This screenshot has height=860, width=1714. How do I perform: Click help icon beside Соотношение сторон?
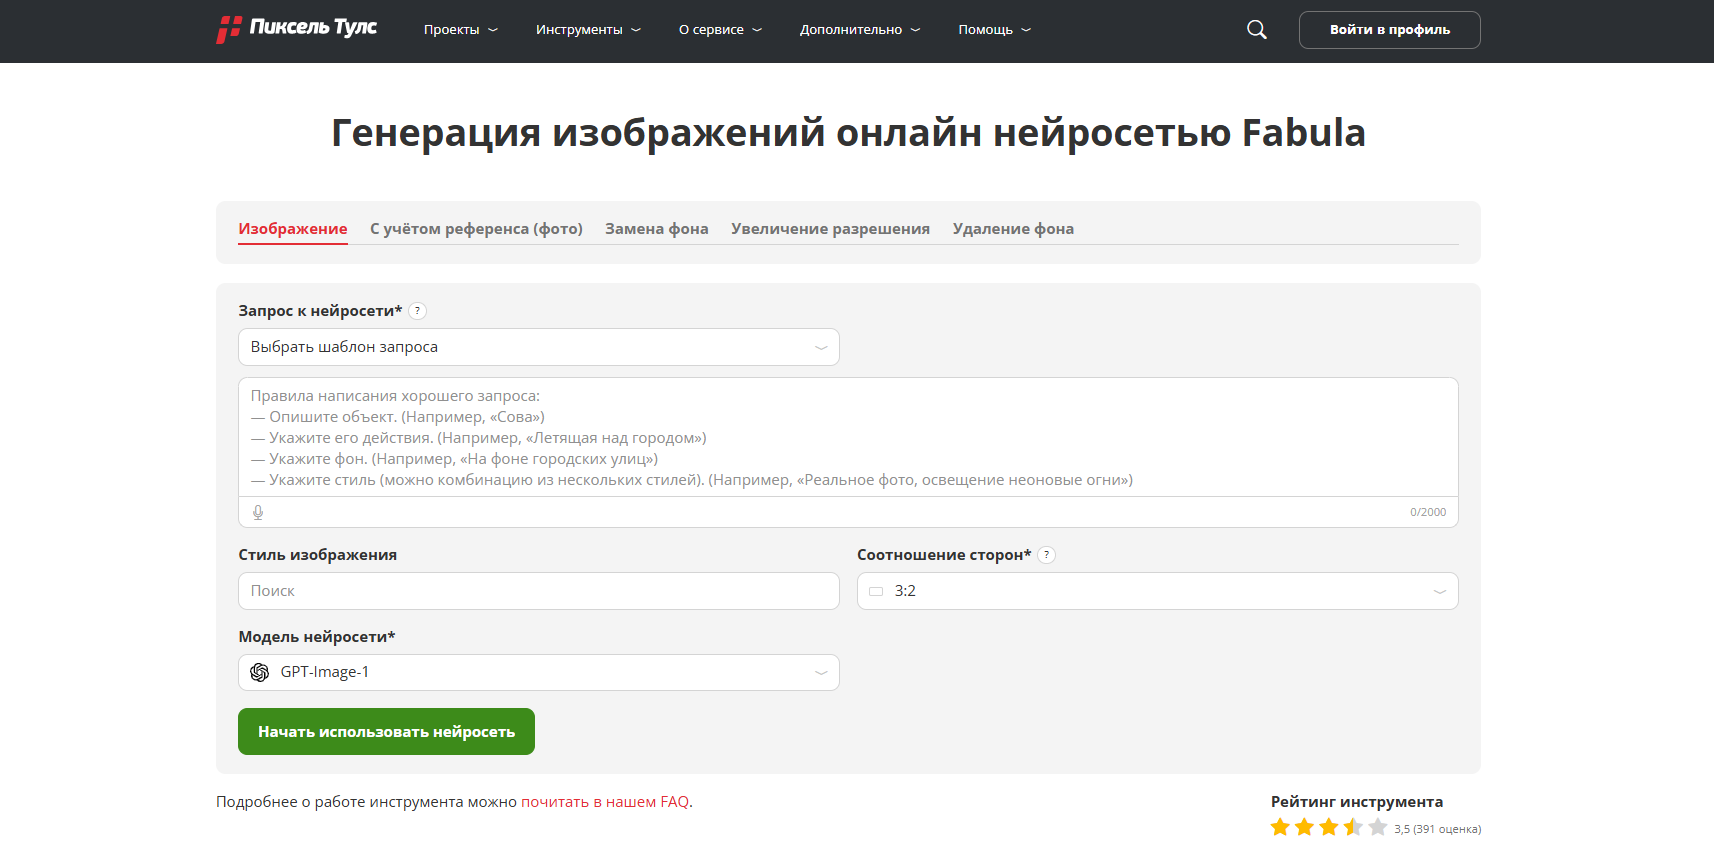coord(1046,555)
